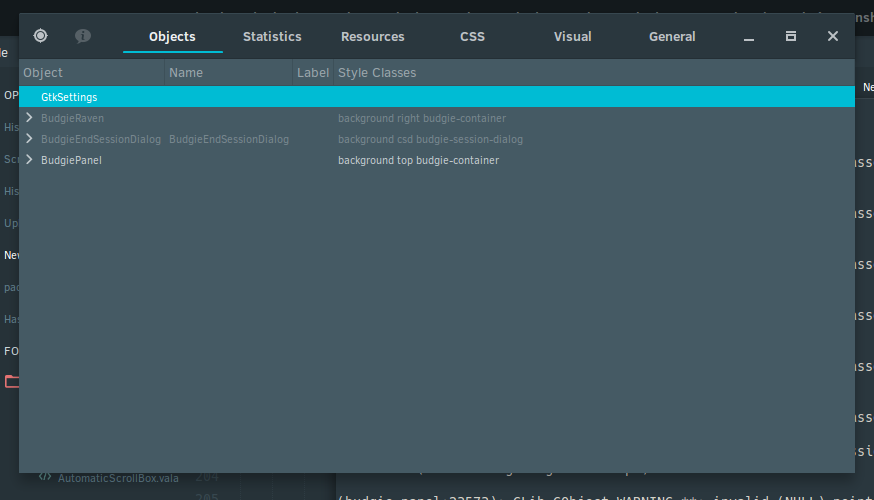This screenshot has height=500, width=874.
Task: Sort by the Label column header
Action: click(x=313, y=73)
